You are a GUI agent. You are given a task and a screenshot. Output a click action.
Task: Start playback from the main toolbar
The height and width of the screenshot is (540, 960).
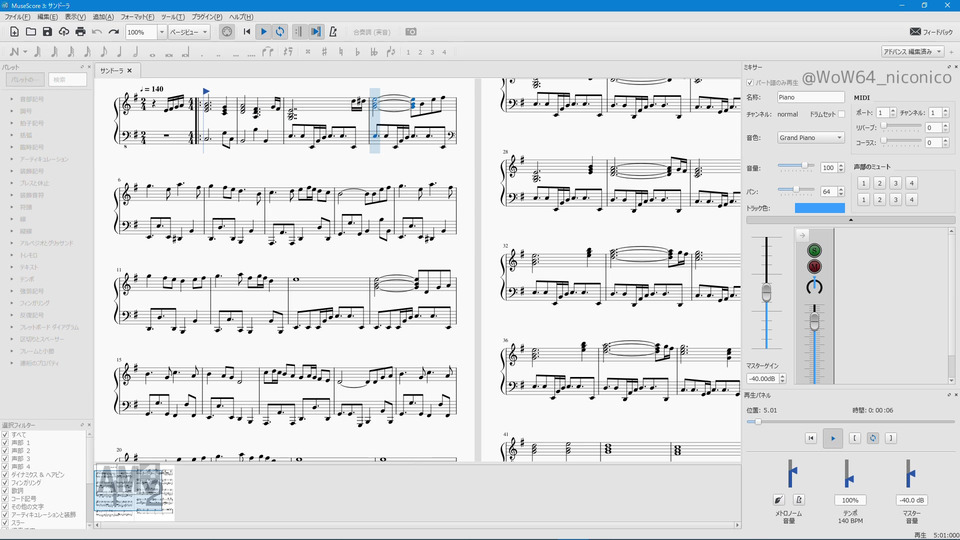tap(264, 32)
